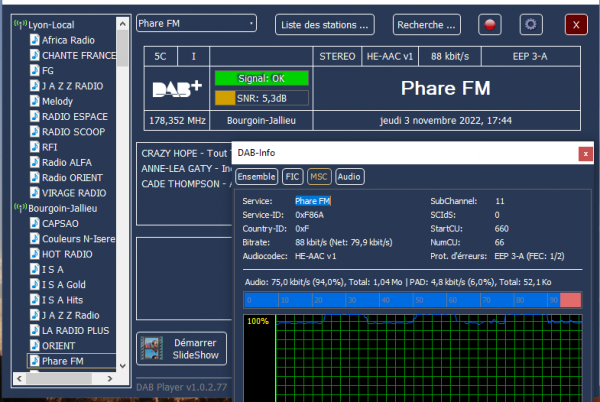600x402 pixels.
Task: Click the audio/PAD ratio progress bar
Action: 412,300
